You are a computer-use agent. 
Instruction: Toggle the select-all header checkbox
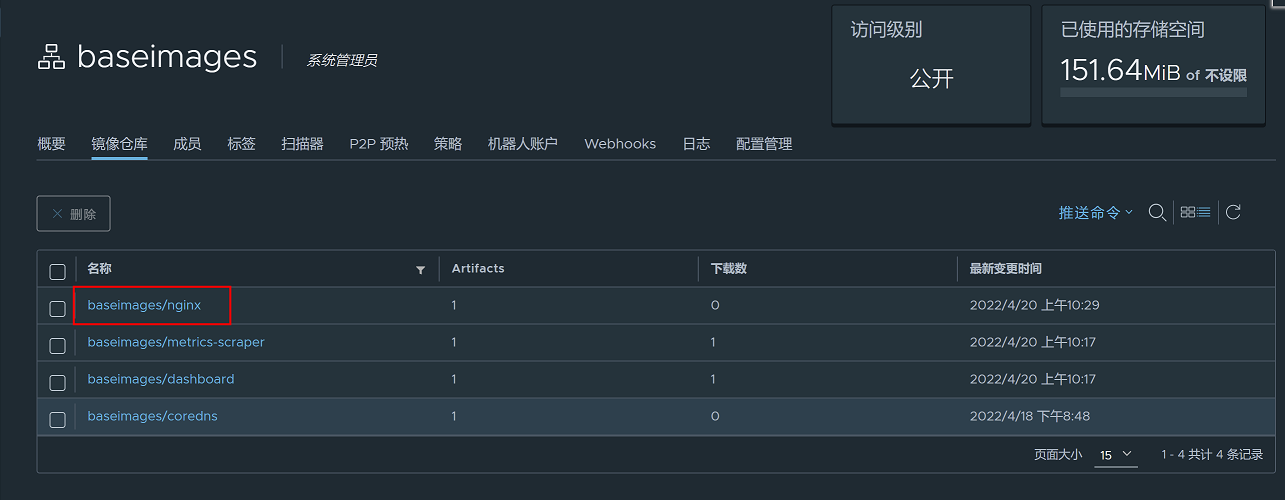(x=57, y=271)
